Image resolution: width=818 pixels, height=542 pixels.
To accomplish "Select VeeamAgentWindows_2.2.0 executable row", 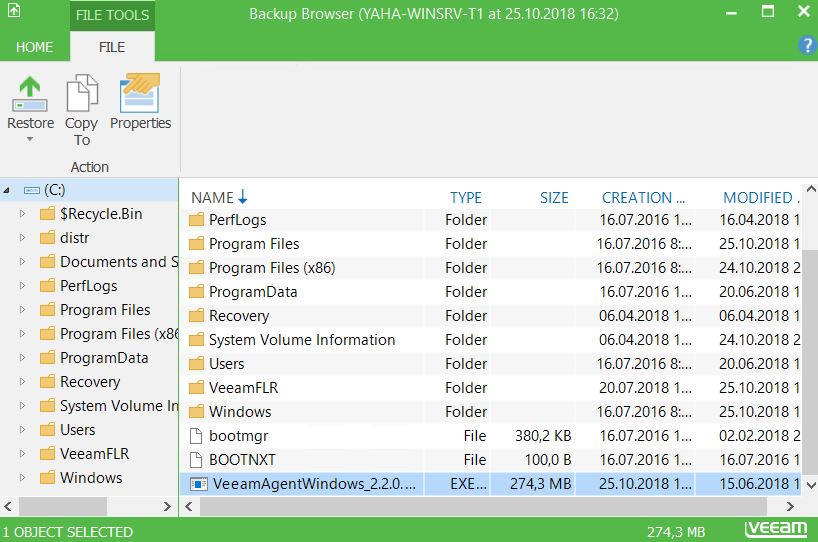I will click(490, 484).
